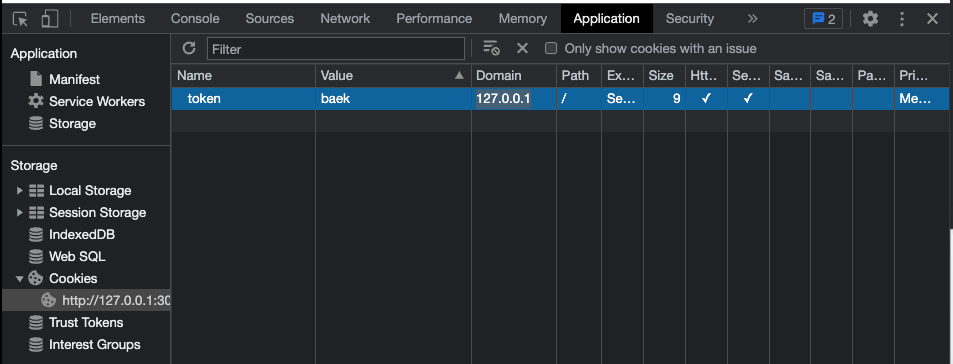This screenshot has width=953, height=364.
Task: Open the Service Workers gear icon
Action: pyautogui.click(x=36, y=101)
